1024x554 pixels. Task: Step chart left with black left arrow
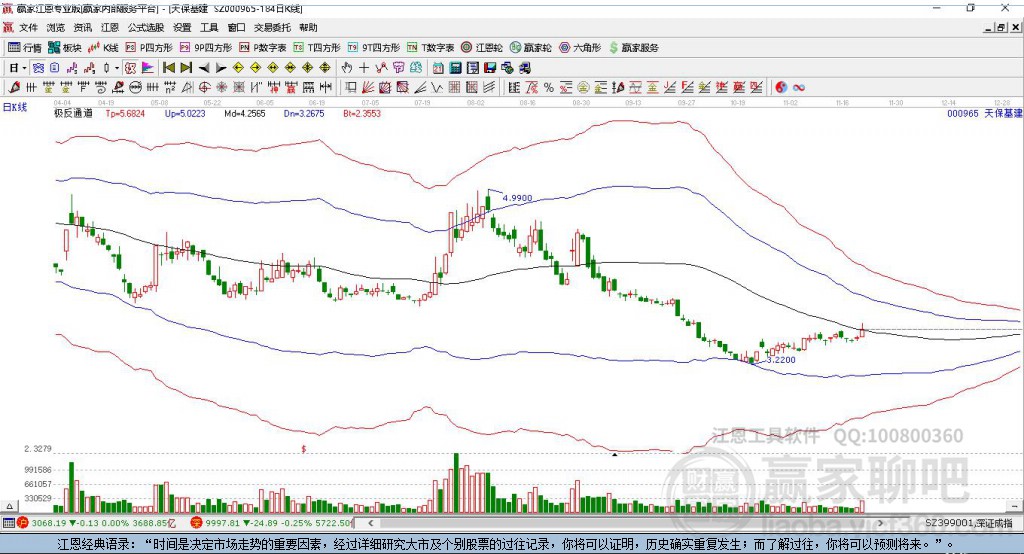(204, 68)
